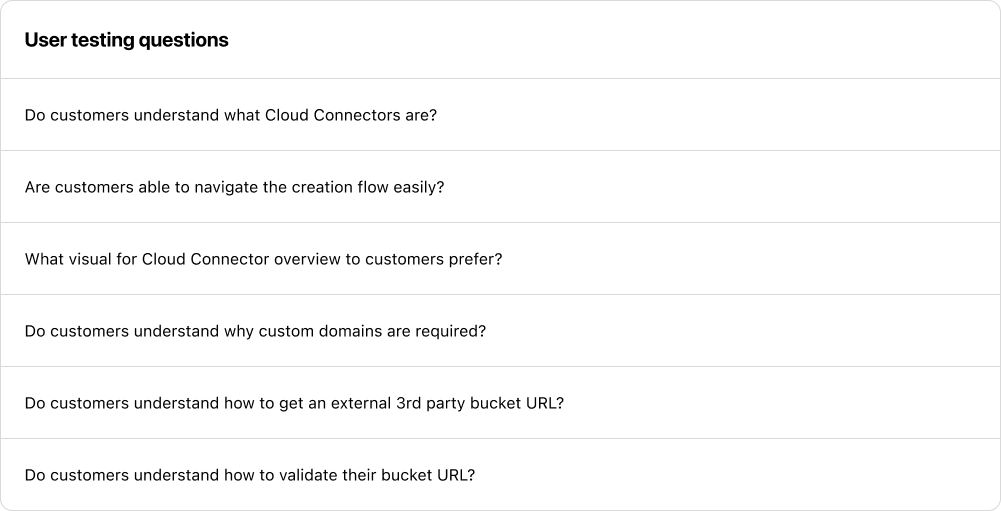Select the validate their bucket URL question
The height and width of the screenshot is (511, 1001).
pyautogui.click(x=249, y=475)
